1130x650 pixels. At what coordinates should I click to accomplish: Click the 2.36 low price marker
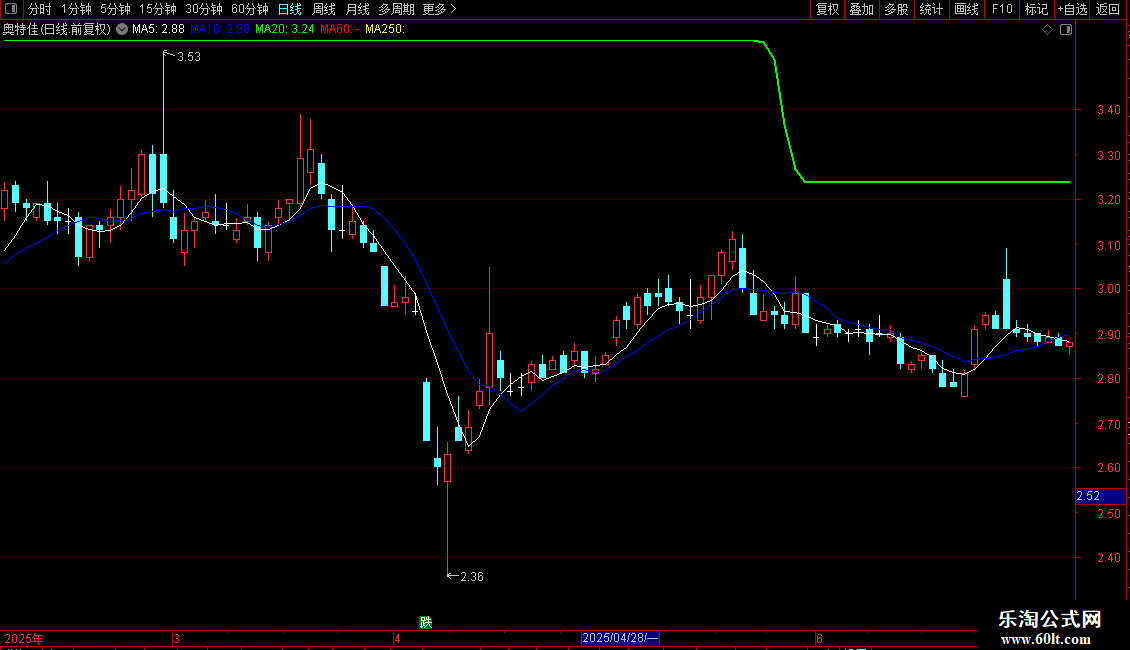tap(466, 576)
